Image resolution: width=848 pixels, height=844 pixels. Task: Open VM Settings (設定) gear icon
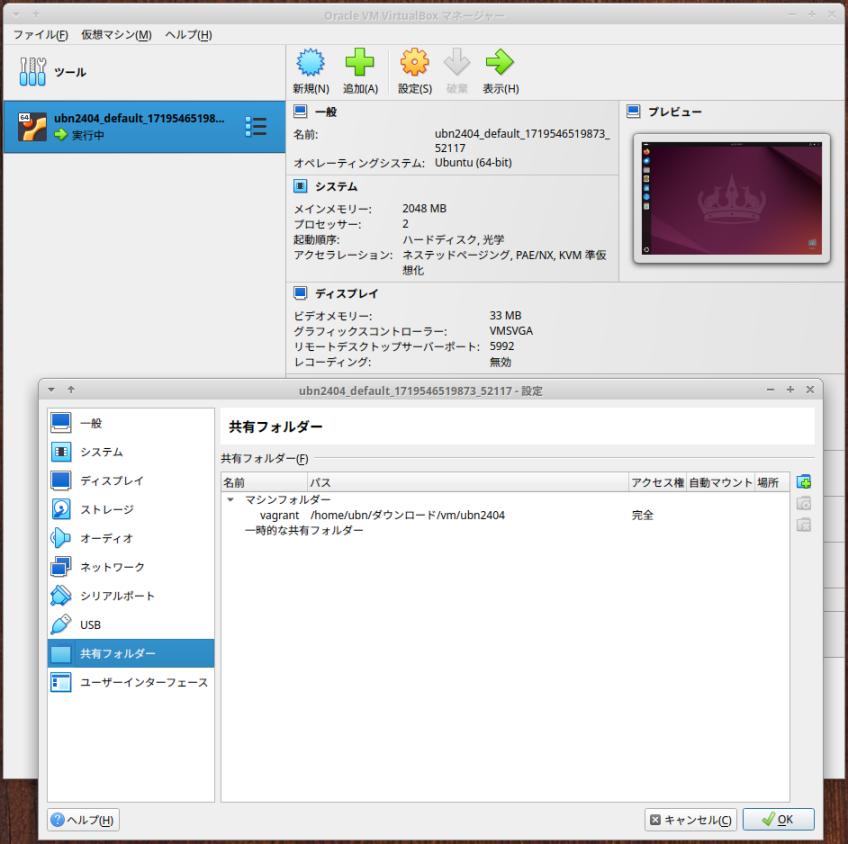[414, 63]
